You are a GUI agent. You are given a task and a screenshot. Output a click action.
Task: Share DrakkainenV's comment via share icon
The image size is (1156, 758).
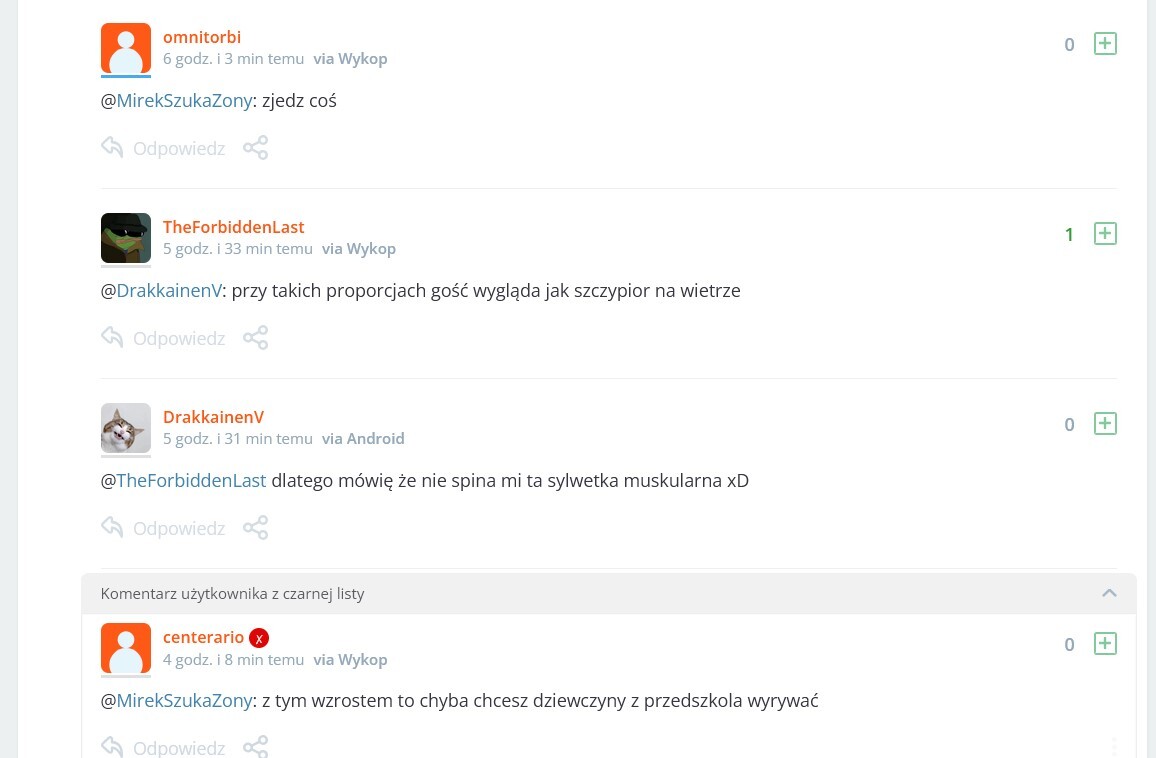(x=256, y=528)
